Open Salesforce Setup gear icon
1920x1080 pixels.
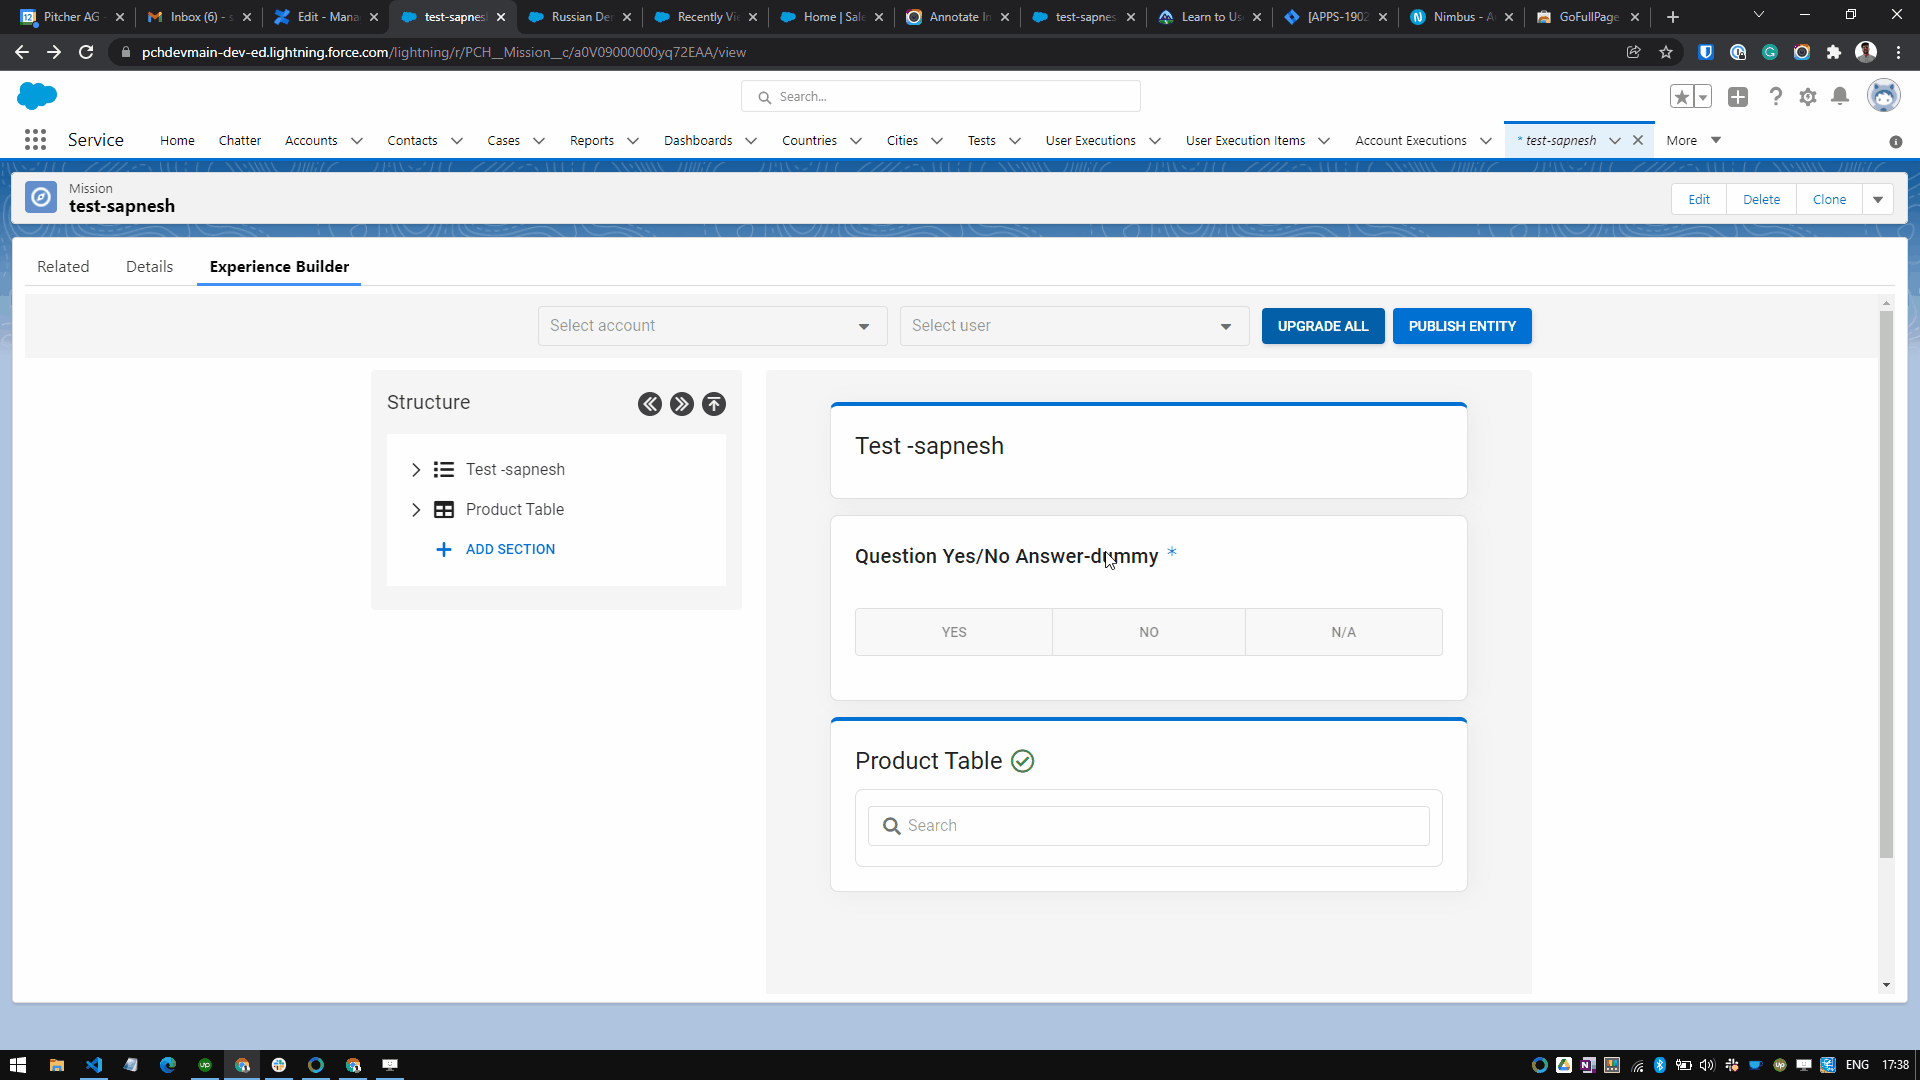coord(1808,97)
